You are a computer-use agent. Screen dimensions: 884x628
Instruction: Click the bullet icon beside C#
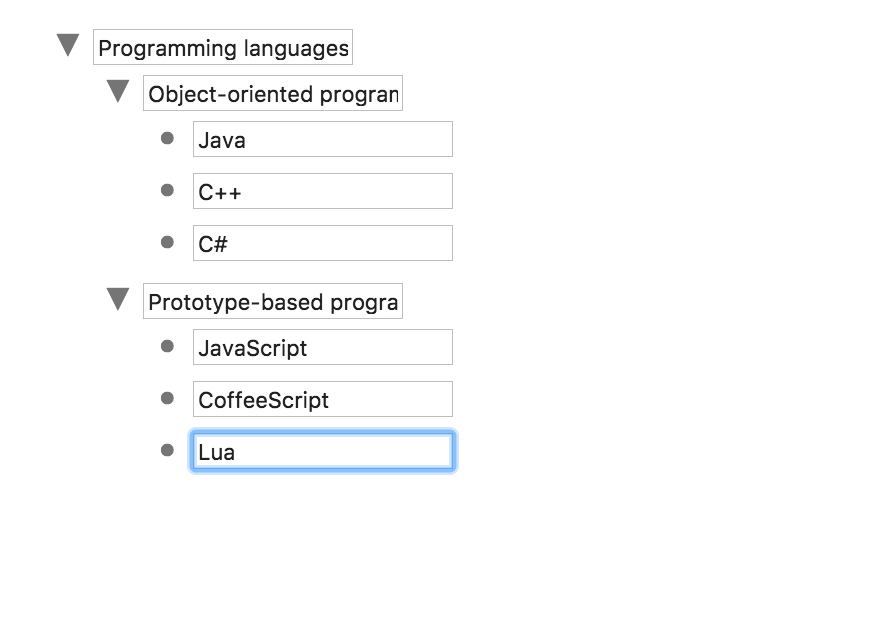[x=166, y=242]
